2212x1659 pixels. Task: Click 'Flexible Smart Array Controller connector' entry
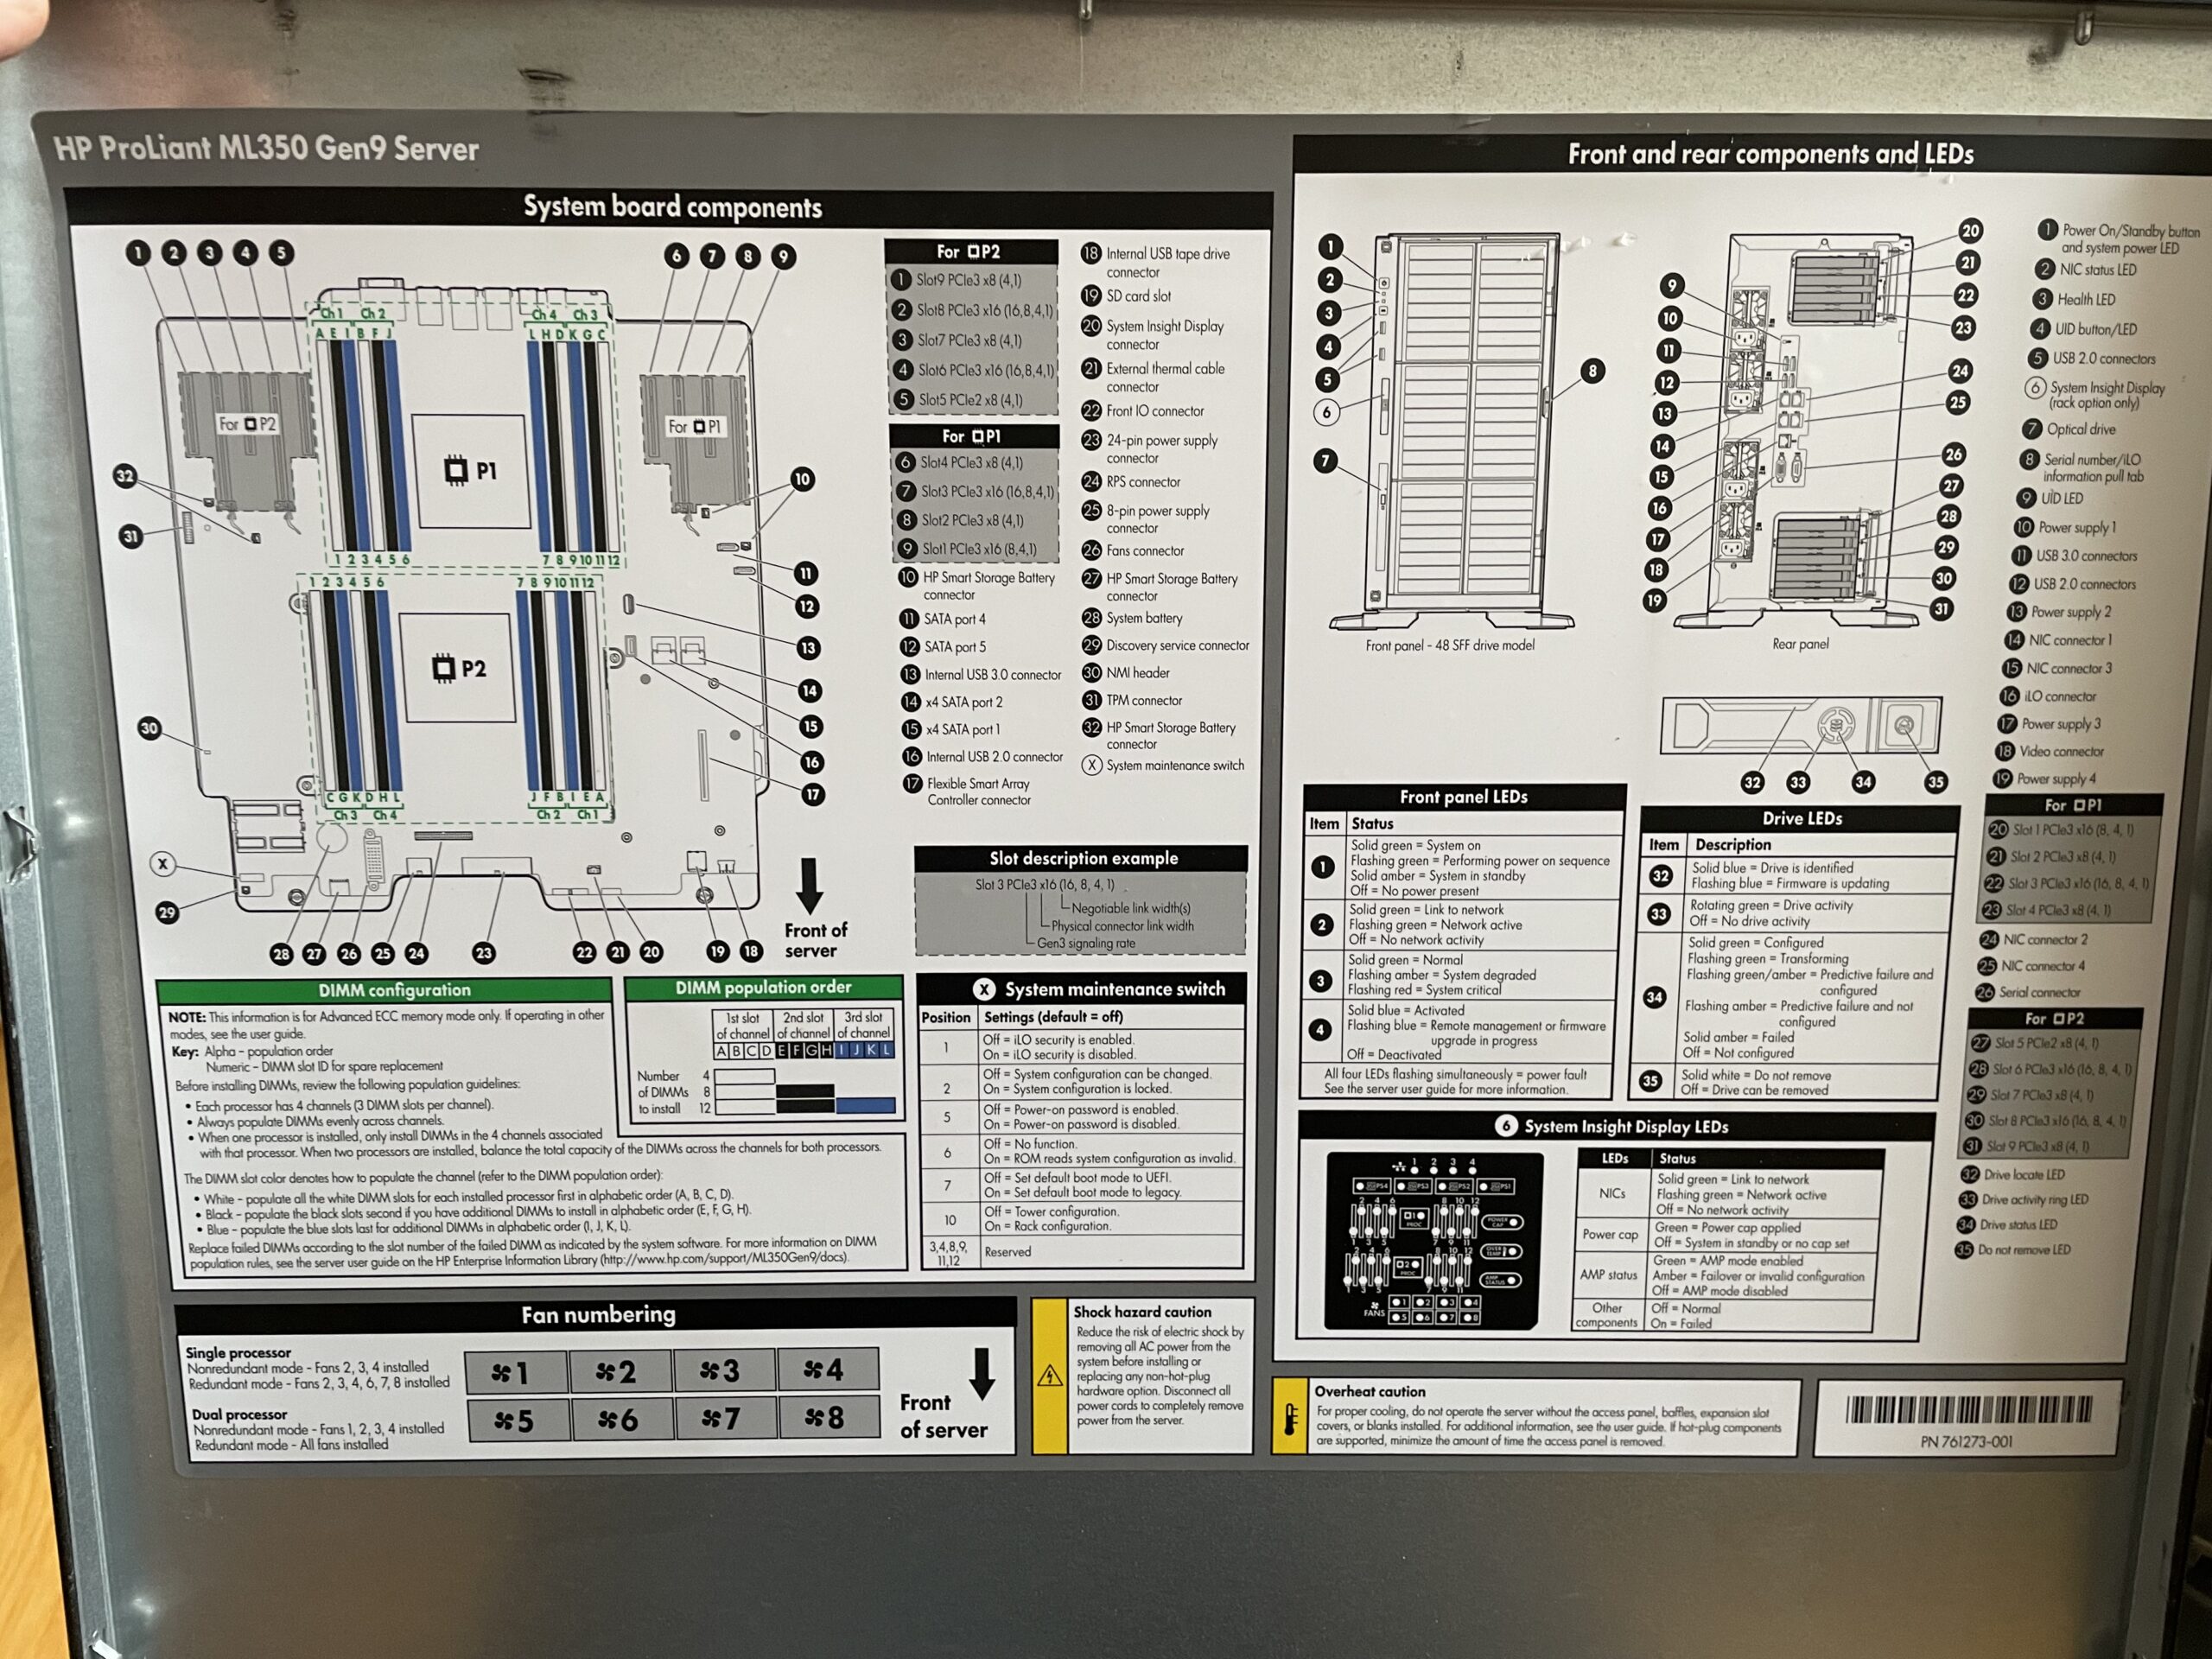pyautogui.click(x=979, y=791)
